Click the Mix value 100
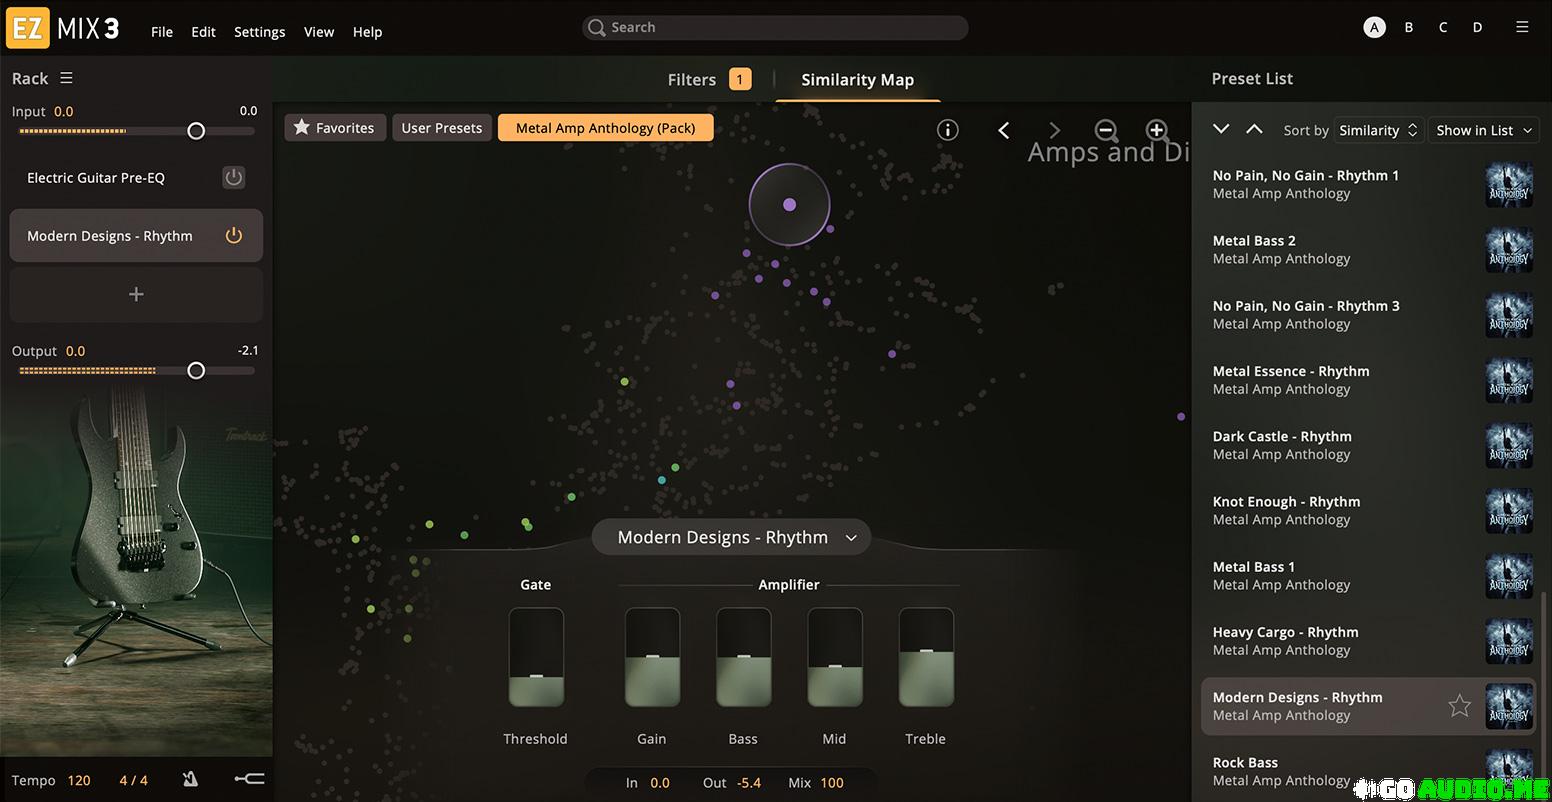 tap(832, 783)
